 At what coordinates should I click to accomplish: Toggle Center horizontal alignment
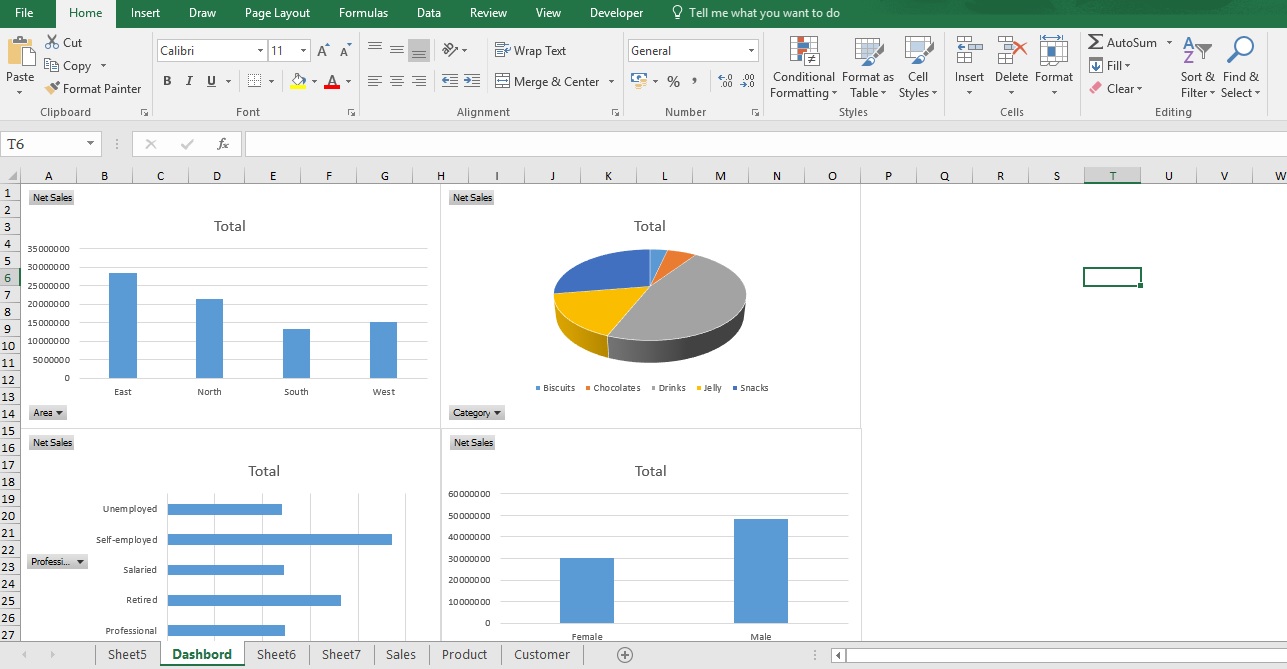pyautogui.click(x=397, y=81)
